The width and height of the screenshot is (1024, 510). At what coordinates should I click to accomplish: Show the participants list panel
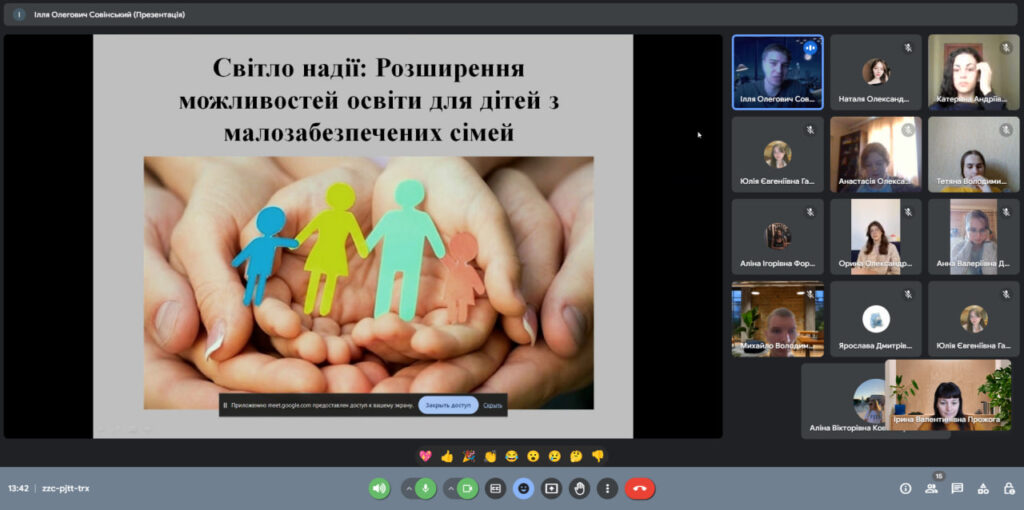(931, 489)
